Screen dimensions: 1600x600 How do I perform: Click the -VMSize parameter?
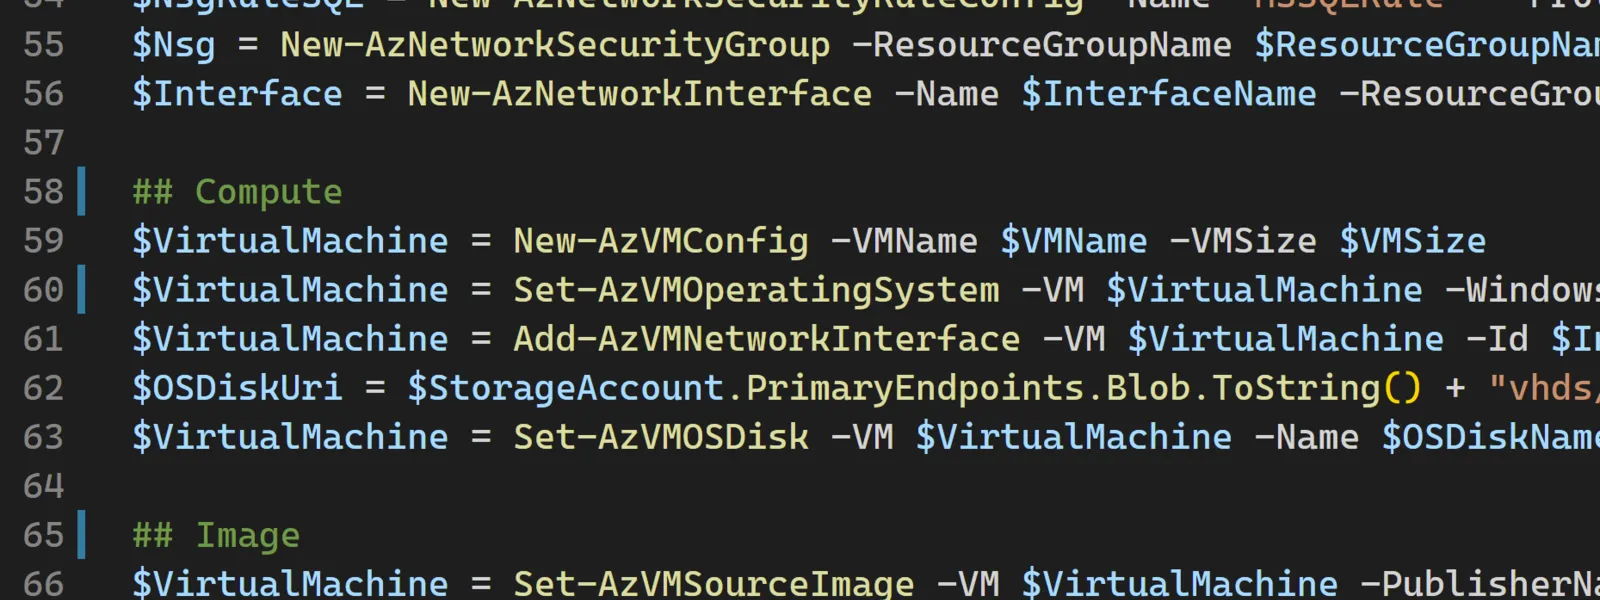(1243, 241)
